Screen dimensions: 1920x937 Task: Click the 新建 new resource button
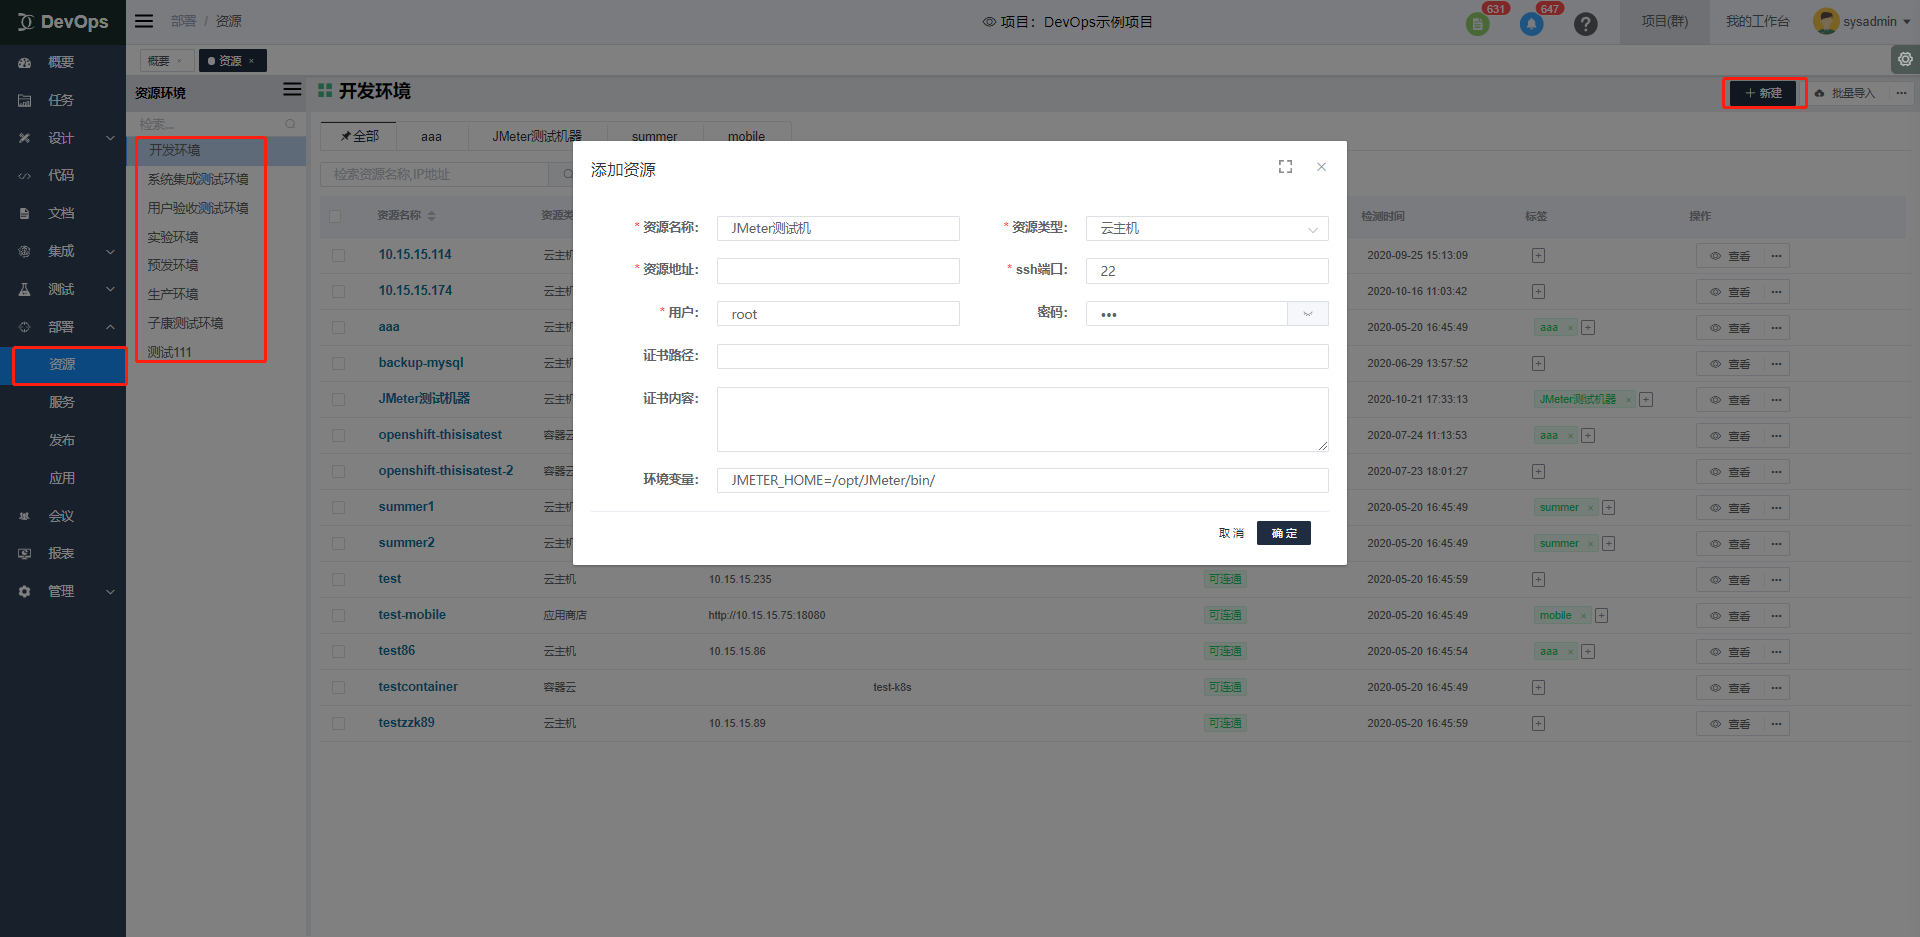pos(1763,93)
